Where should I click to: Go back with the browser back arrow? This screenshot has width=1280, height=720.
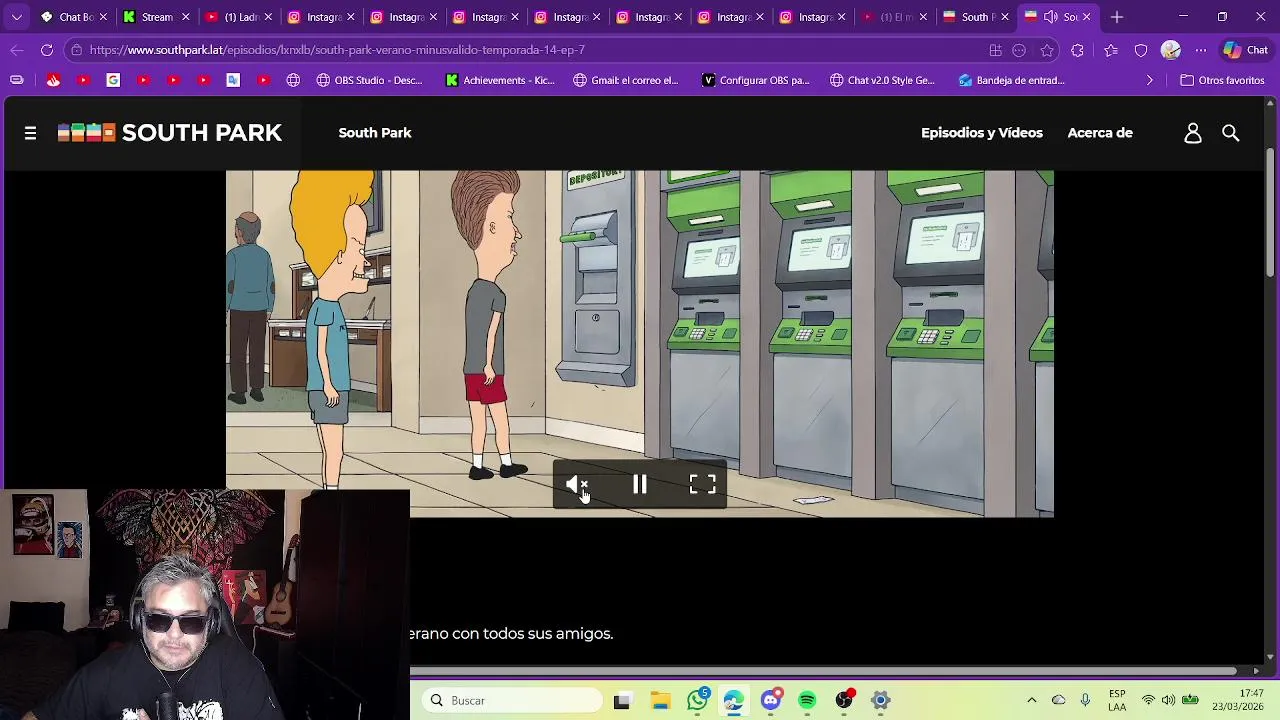click(17, 50)
